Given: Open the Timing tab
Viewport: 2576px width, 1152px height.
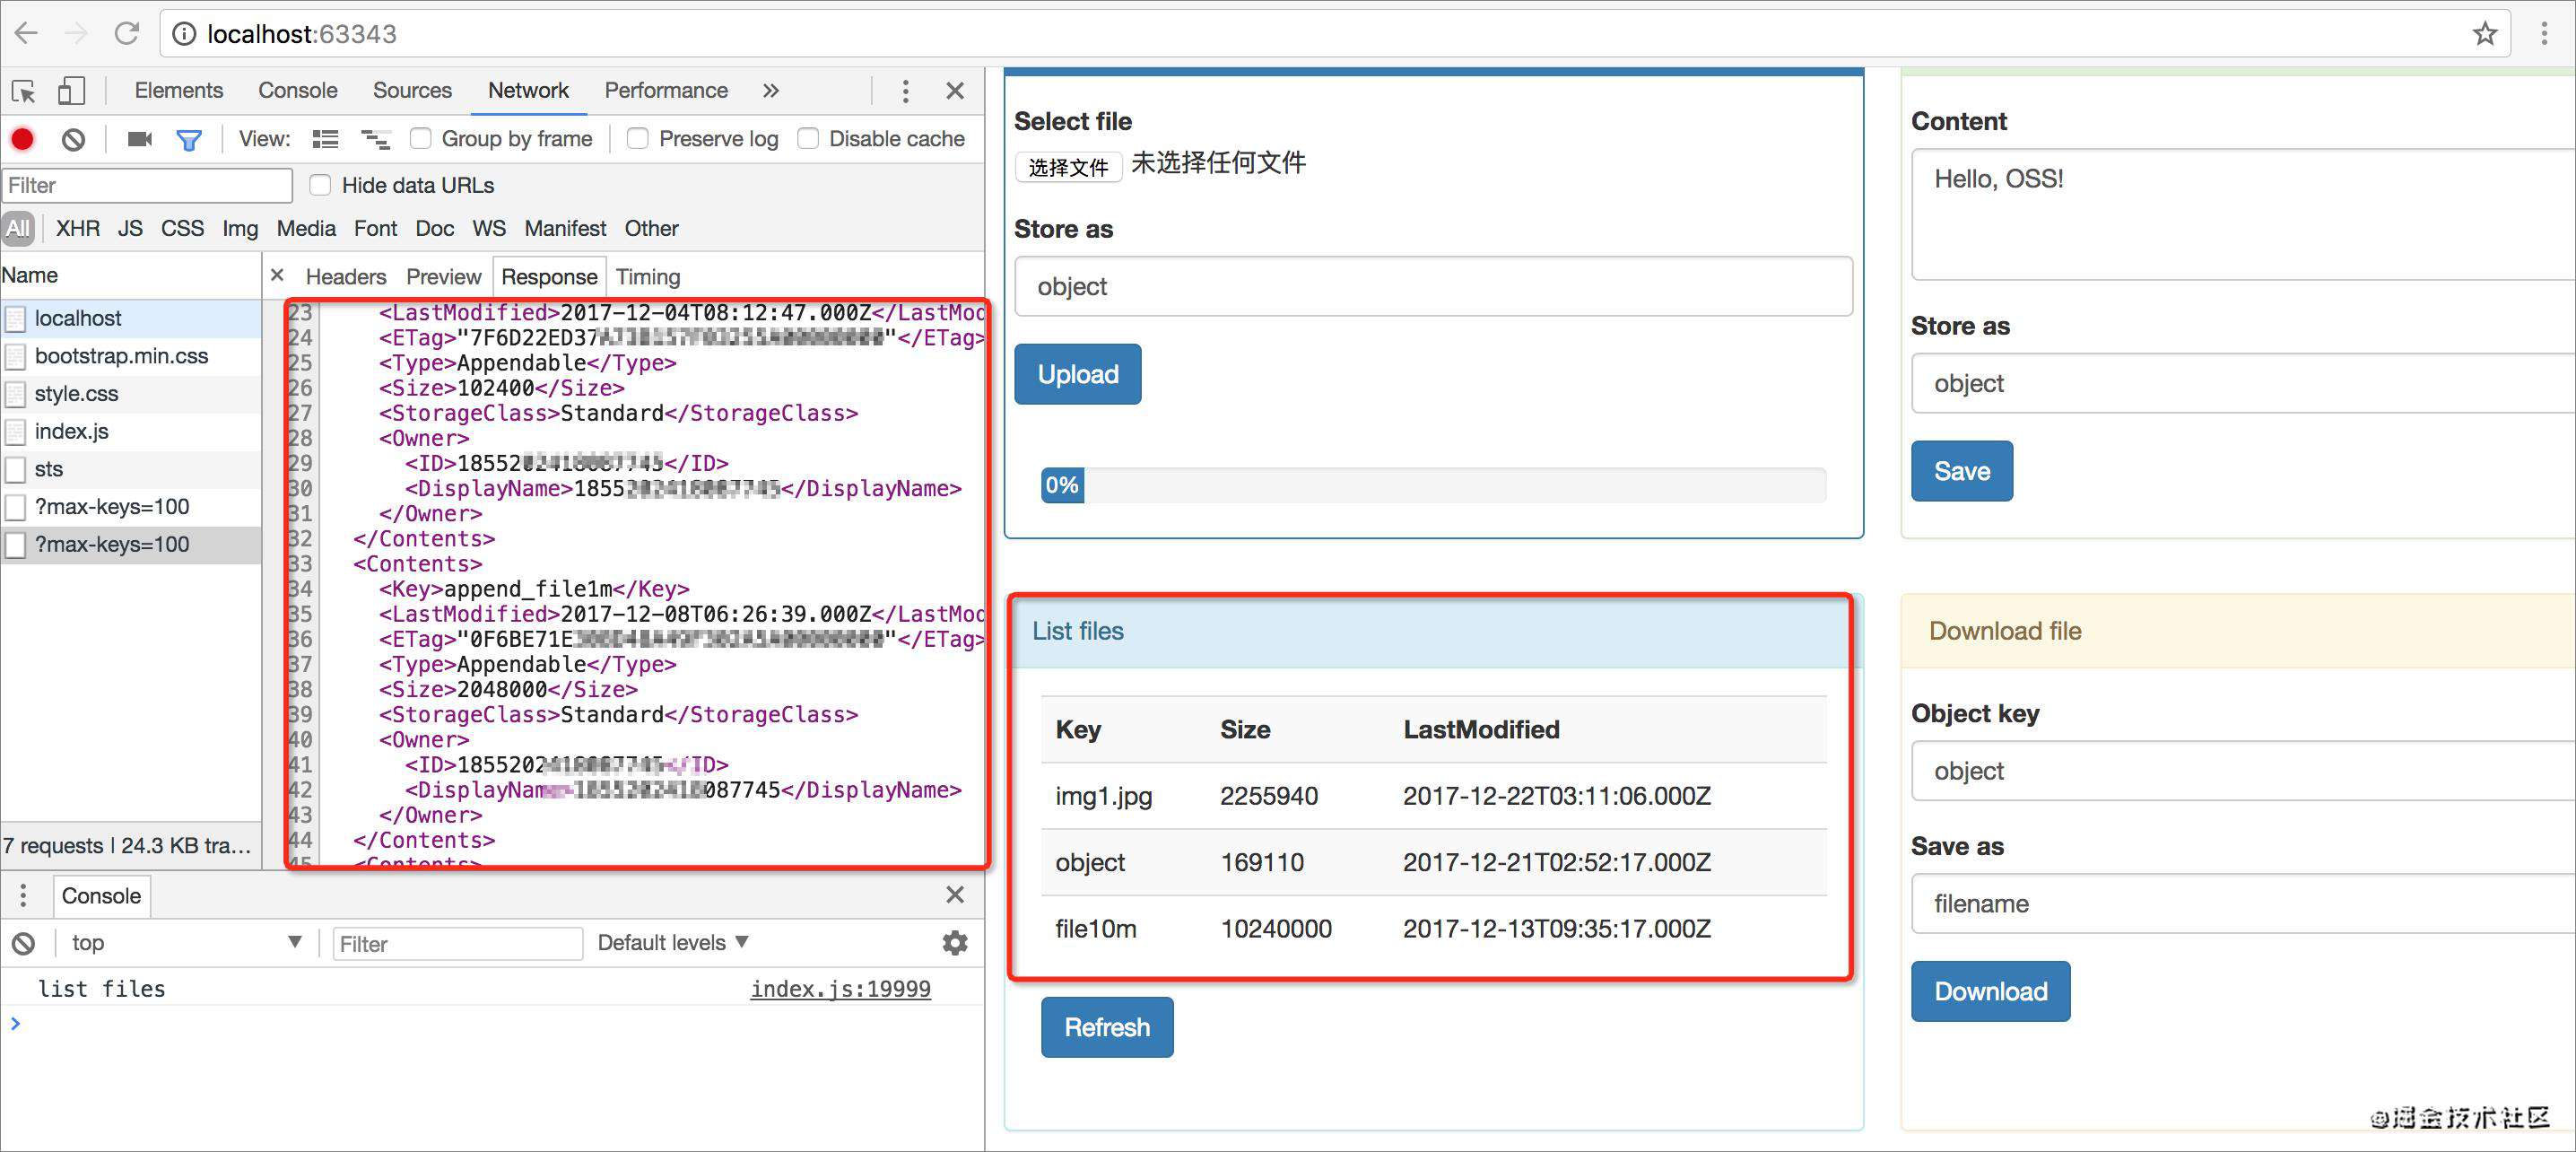Looking at the screenshot, I should point(648,276).
